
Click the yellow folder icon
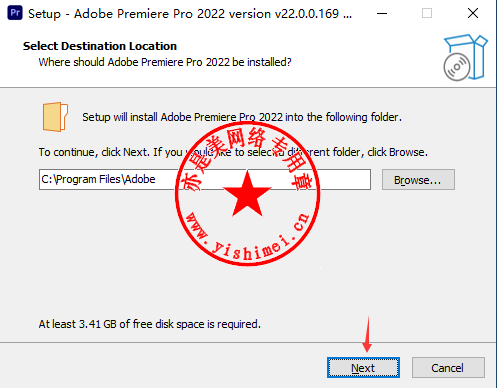(x=55, y=117)
